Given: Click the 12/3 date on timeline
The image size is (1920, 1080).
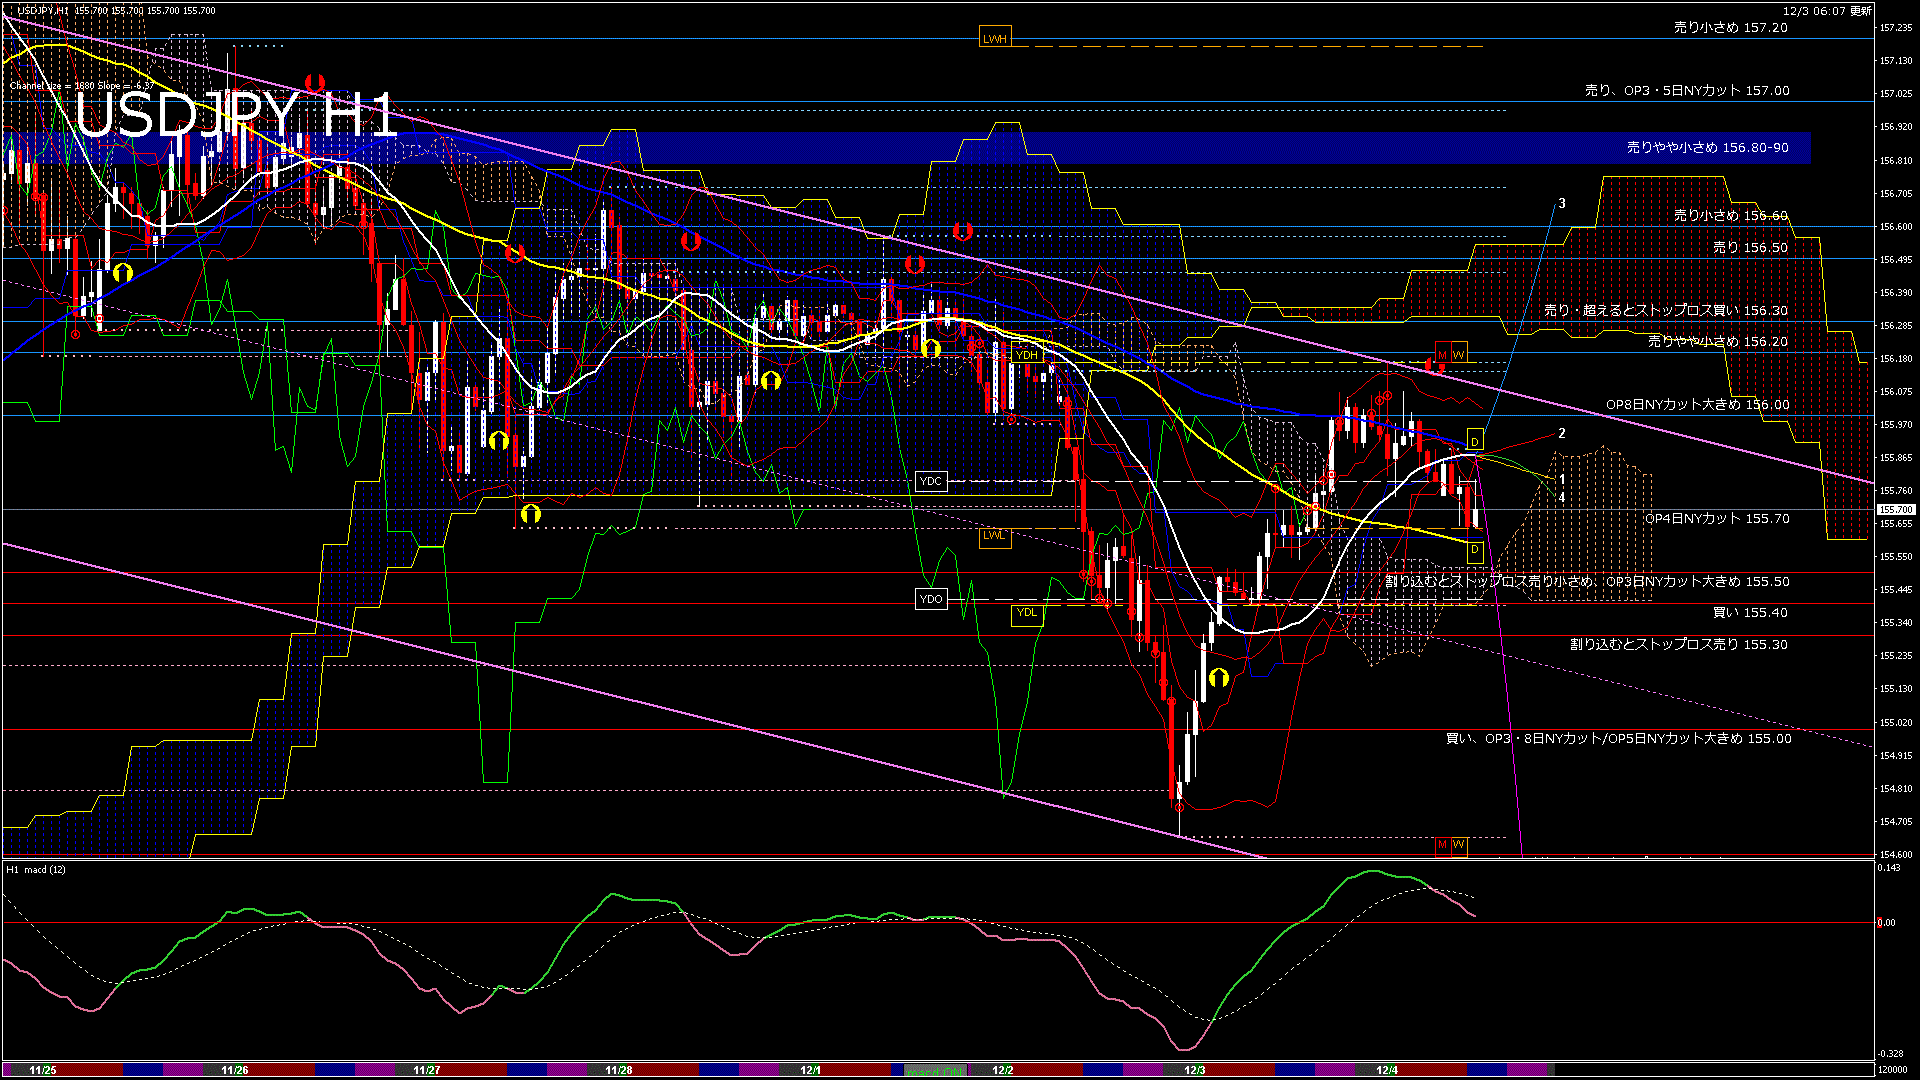Looking at the screenshot, I should click(x=1195, y=1070).
